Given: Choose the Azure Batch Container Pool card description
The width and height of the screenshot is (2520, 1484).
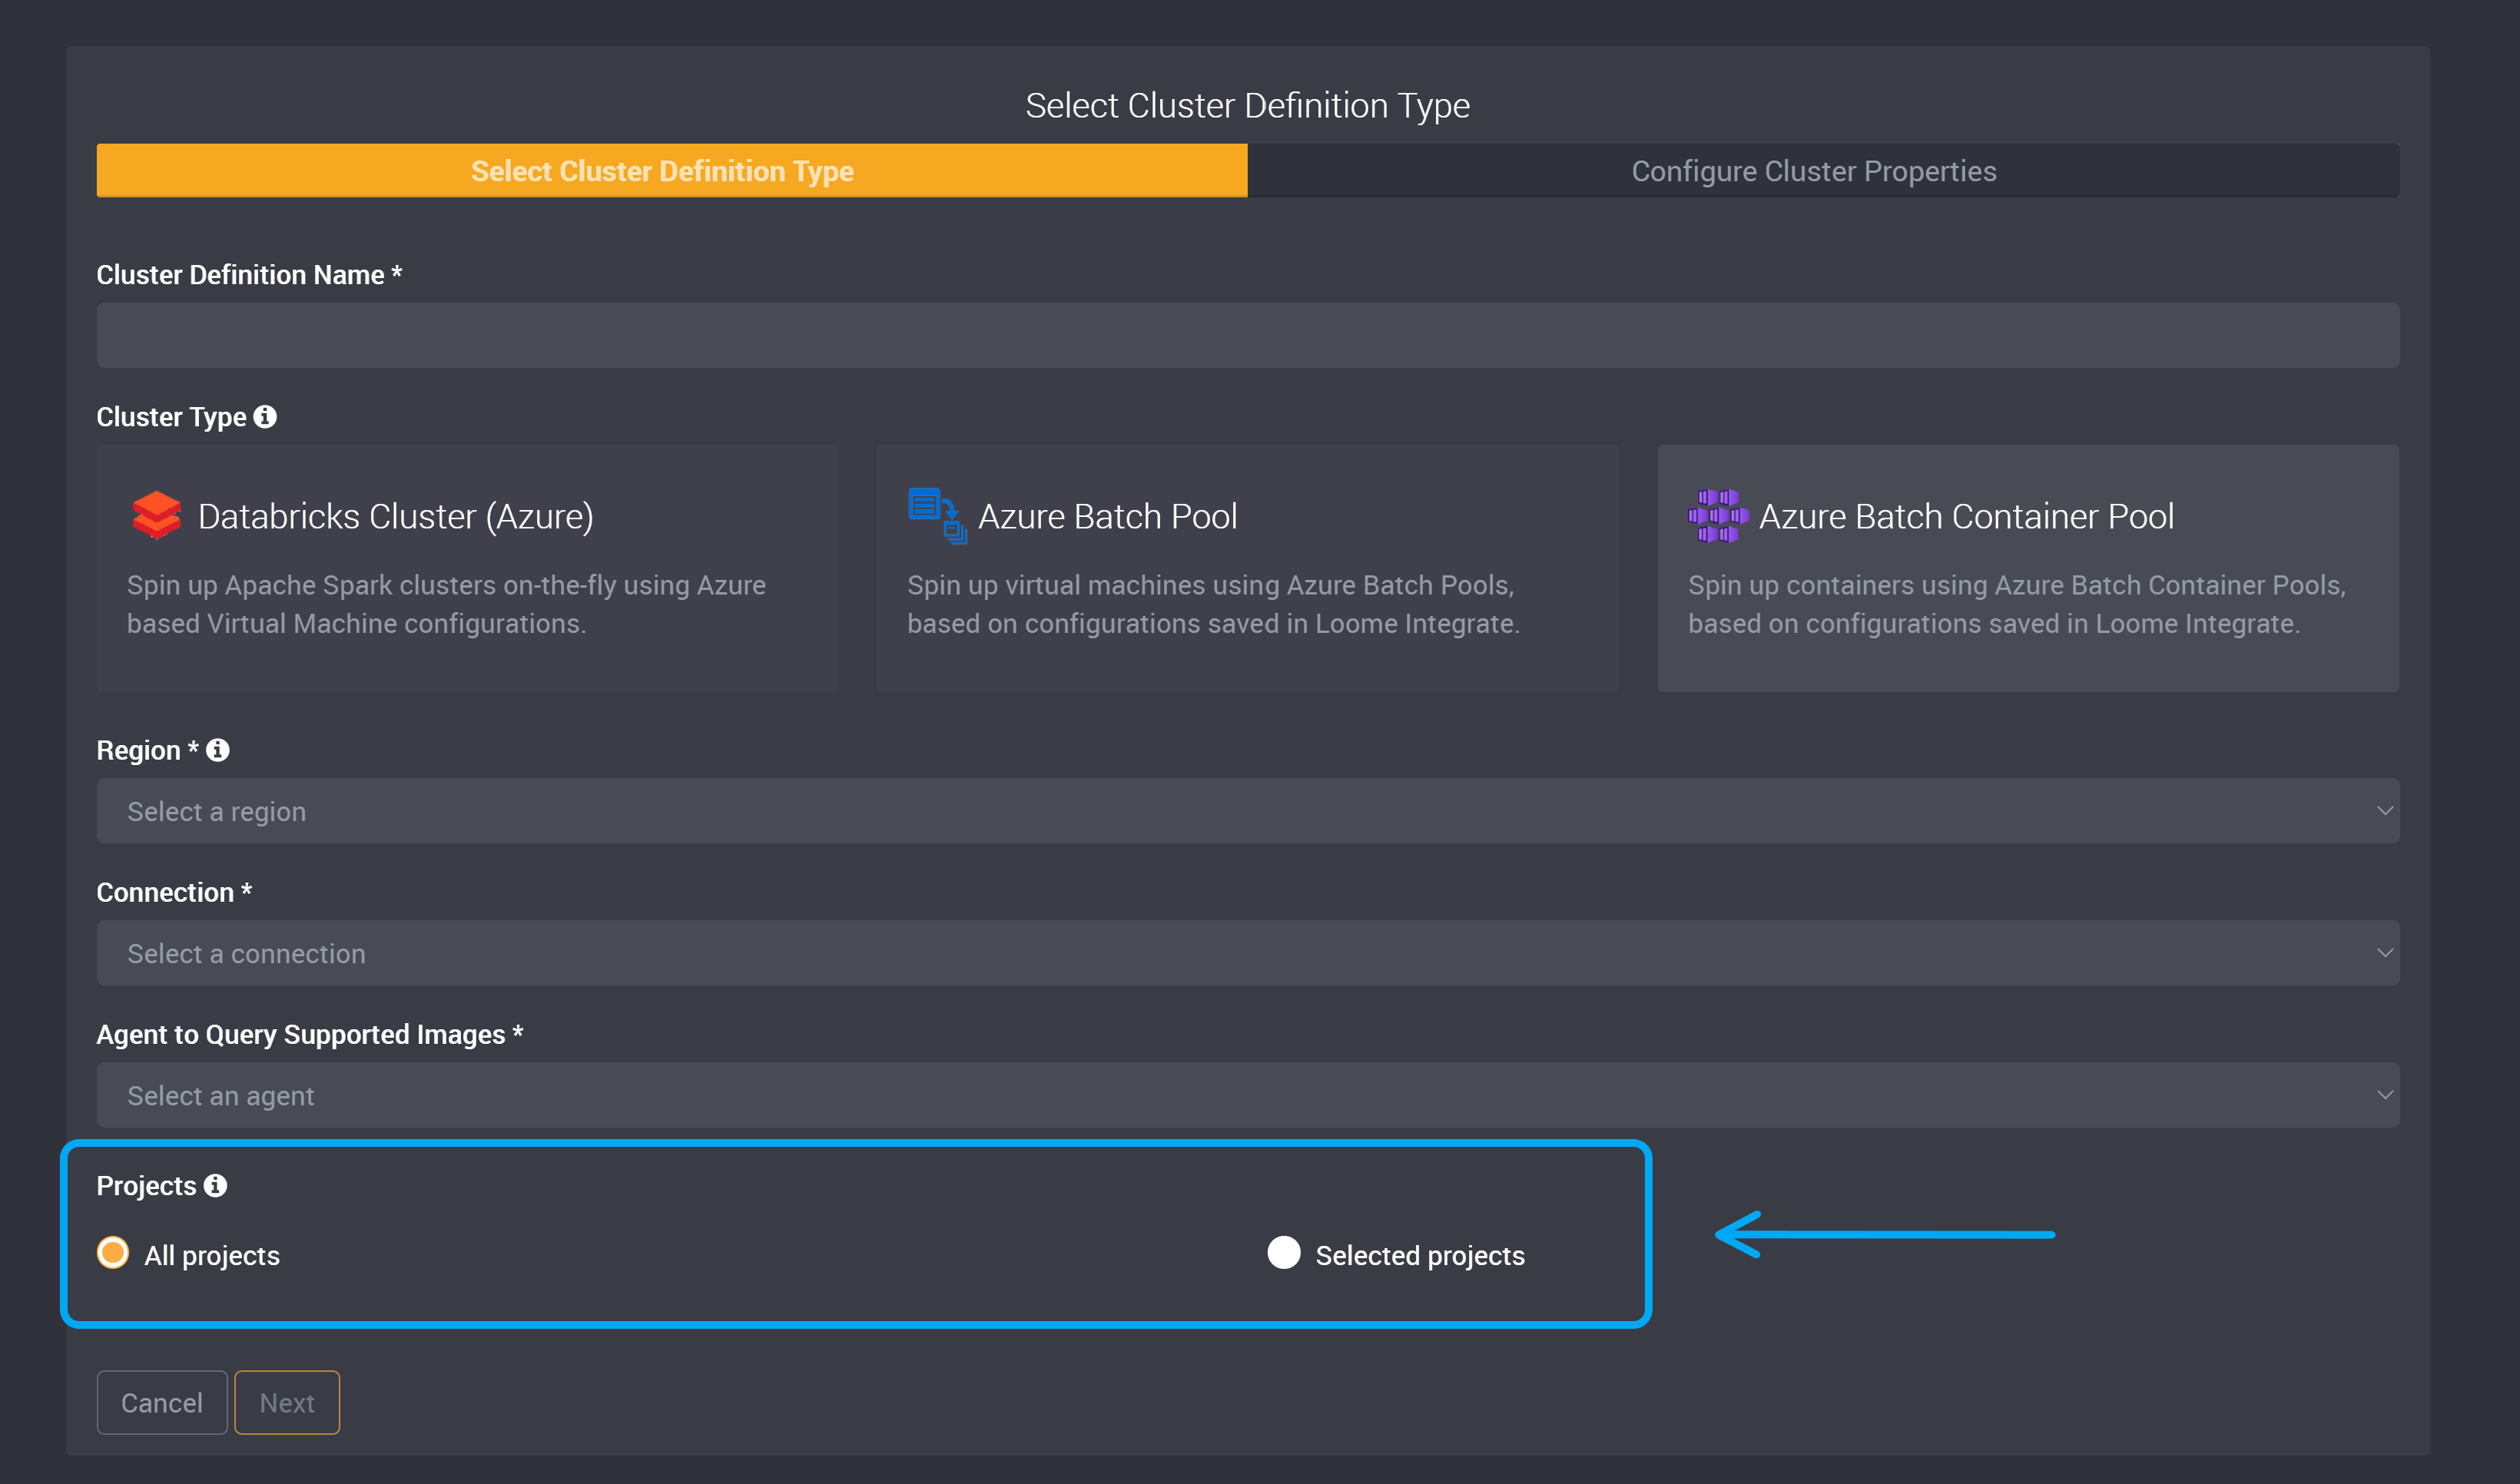Looking at the screenshot, I should coord(2017,604).
